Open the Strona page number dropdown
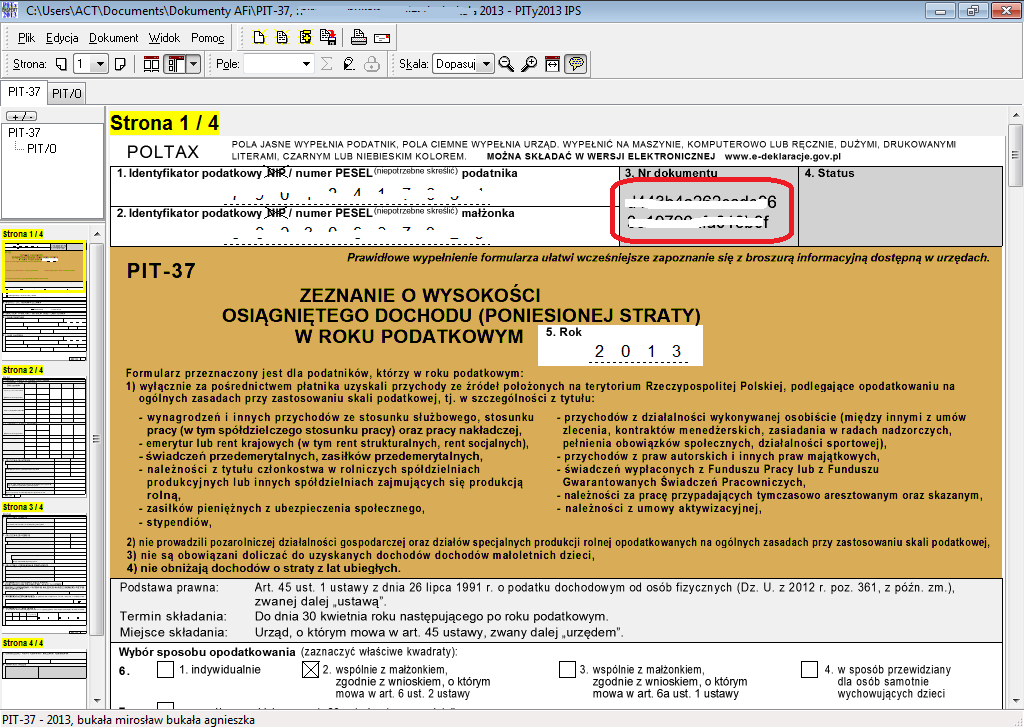 100,63
